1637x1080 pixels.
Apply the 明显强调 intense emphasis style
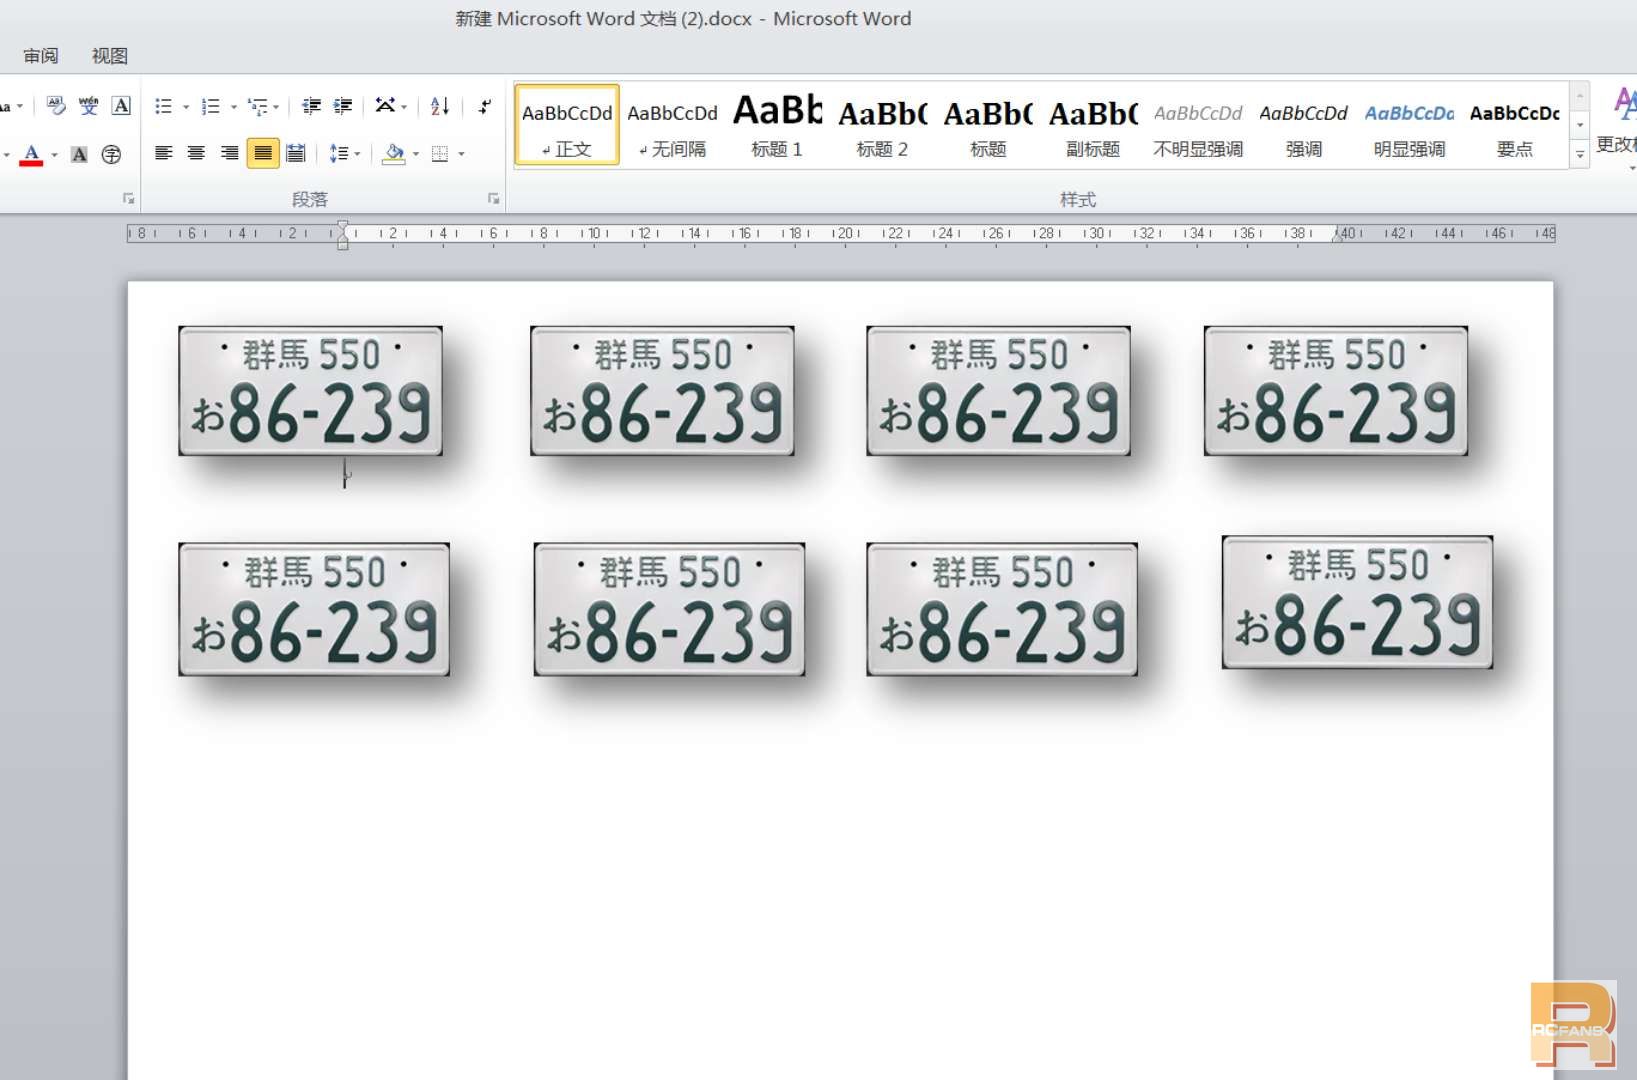[x=1409, y=125]
